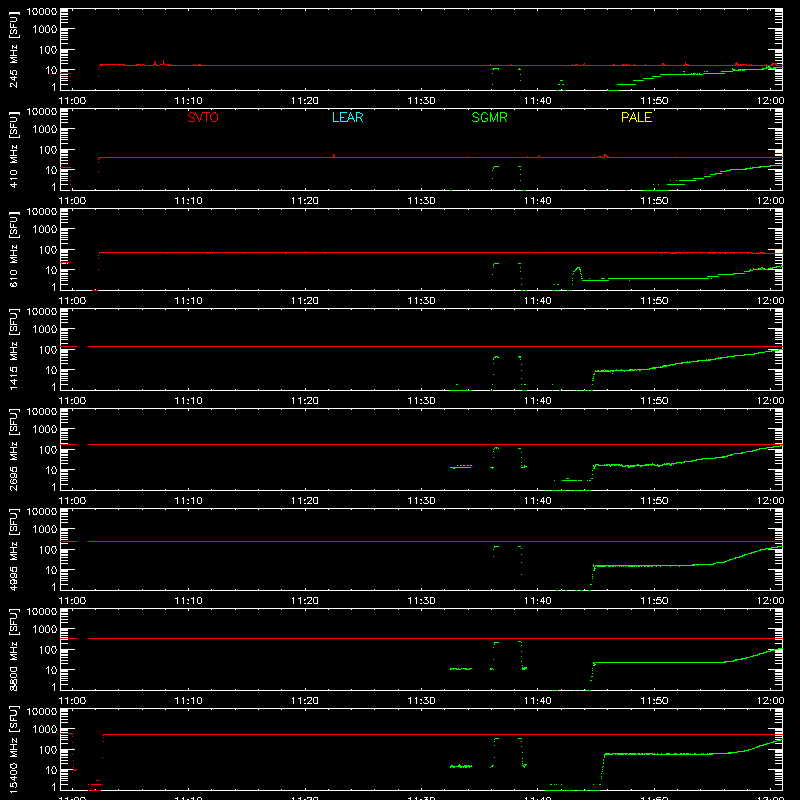Click the 11:10 time label below the 610 MHz plot

click(188, 301)
